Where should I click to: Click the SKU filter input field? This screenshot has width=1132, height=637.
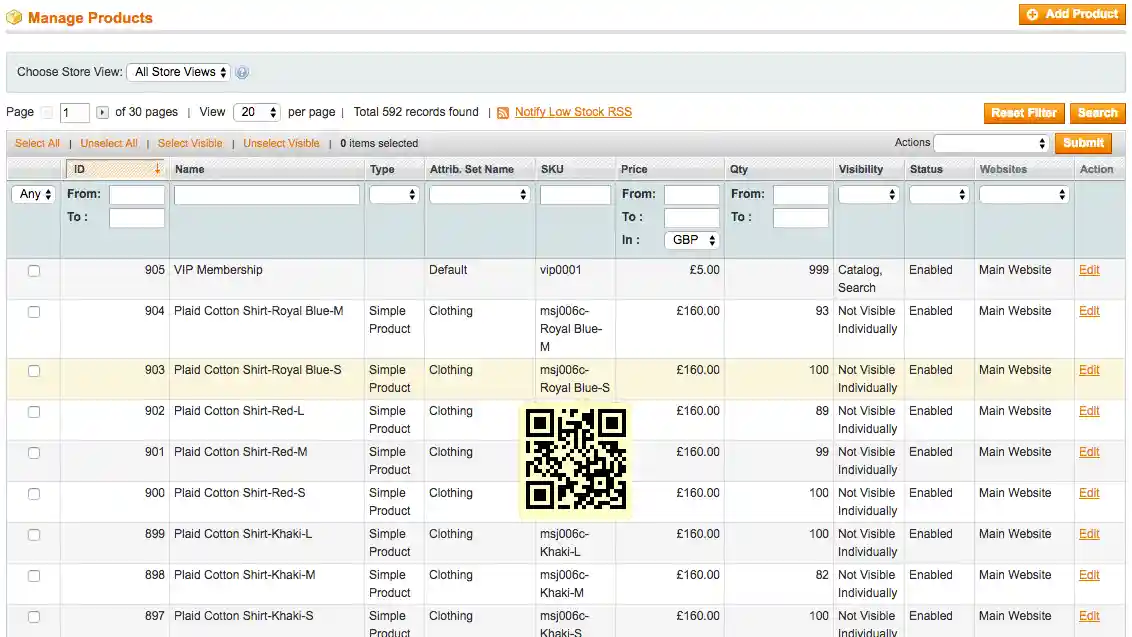(575, 194)
